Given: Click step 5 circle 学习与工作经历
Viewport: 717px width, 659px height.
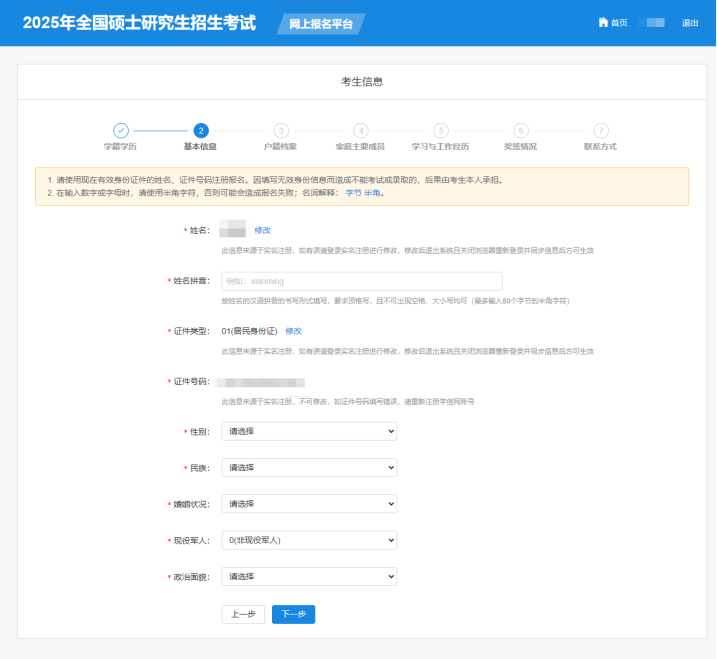Looking at the screenshot, I should 441,130.
